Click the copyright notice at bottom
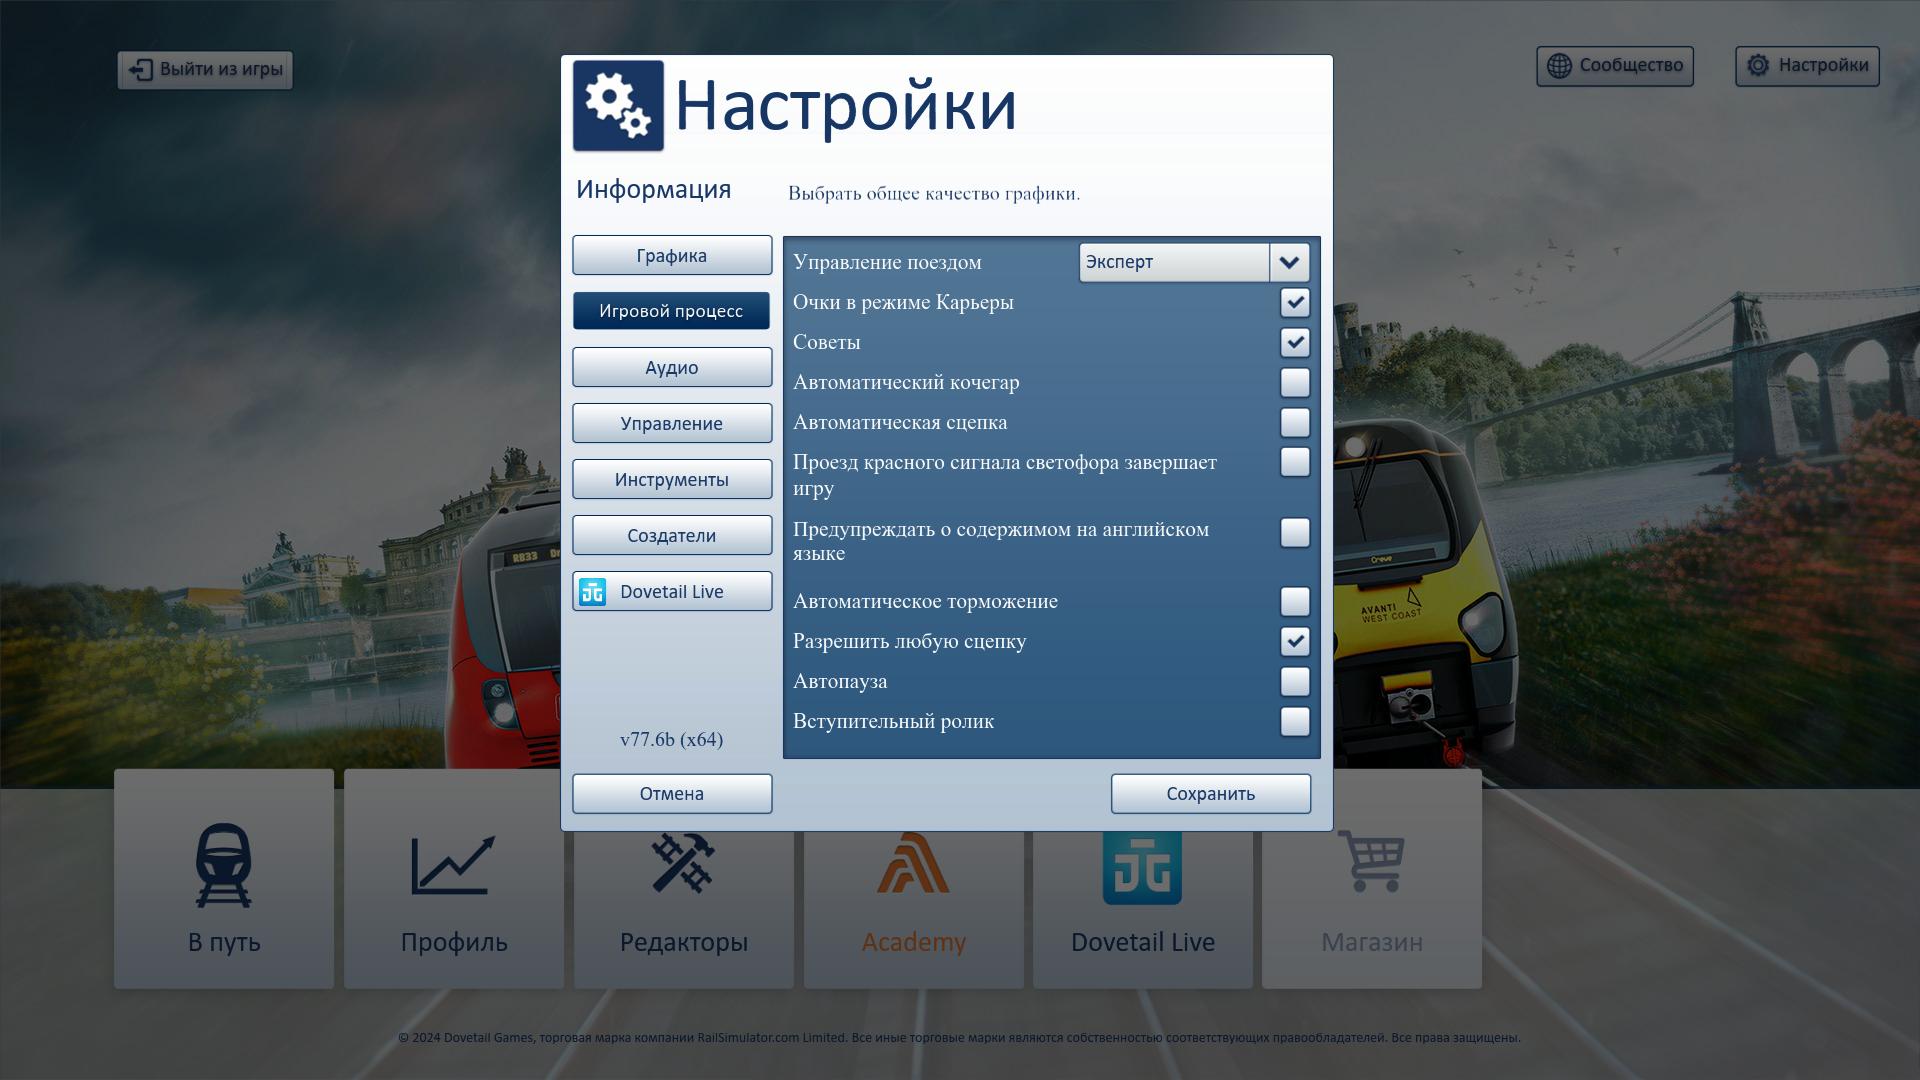1920x1080 pixels. (959, 1038)
